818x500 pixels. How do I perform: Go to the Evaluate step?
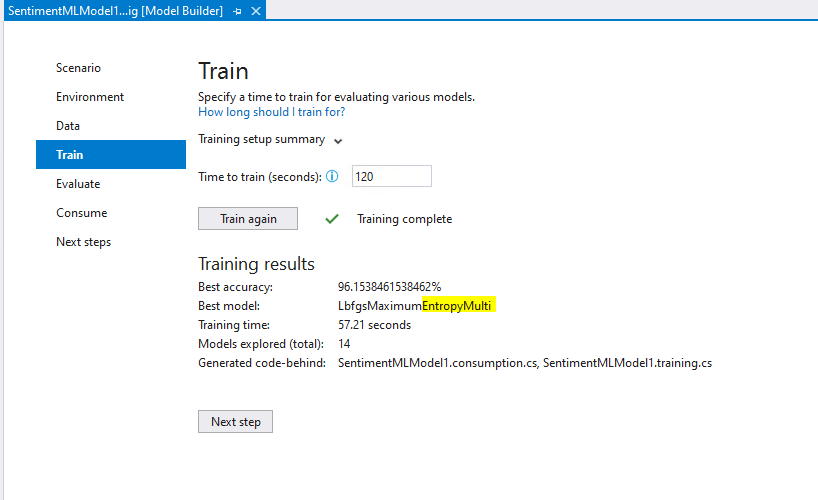(x=78, y=184)
